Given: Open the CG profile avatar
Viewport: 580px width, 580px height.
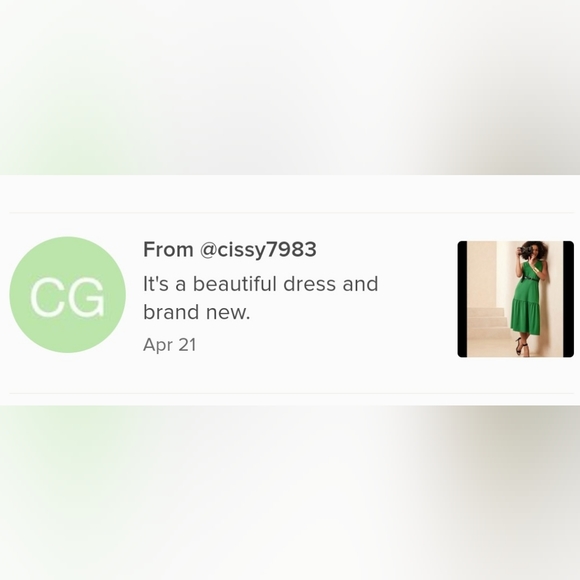Looking at the screenshot, I should pos(67,295).
